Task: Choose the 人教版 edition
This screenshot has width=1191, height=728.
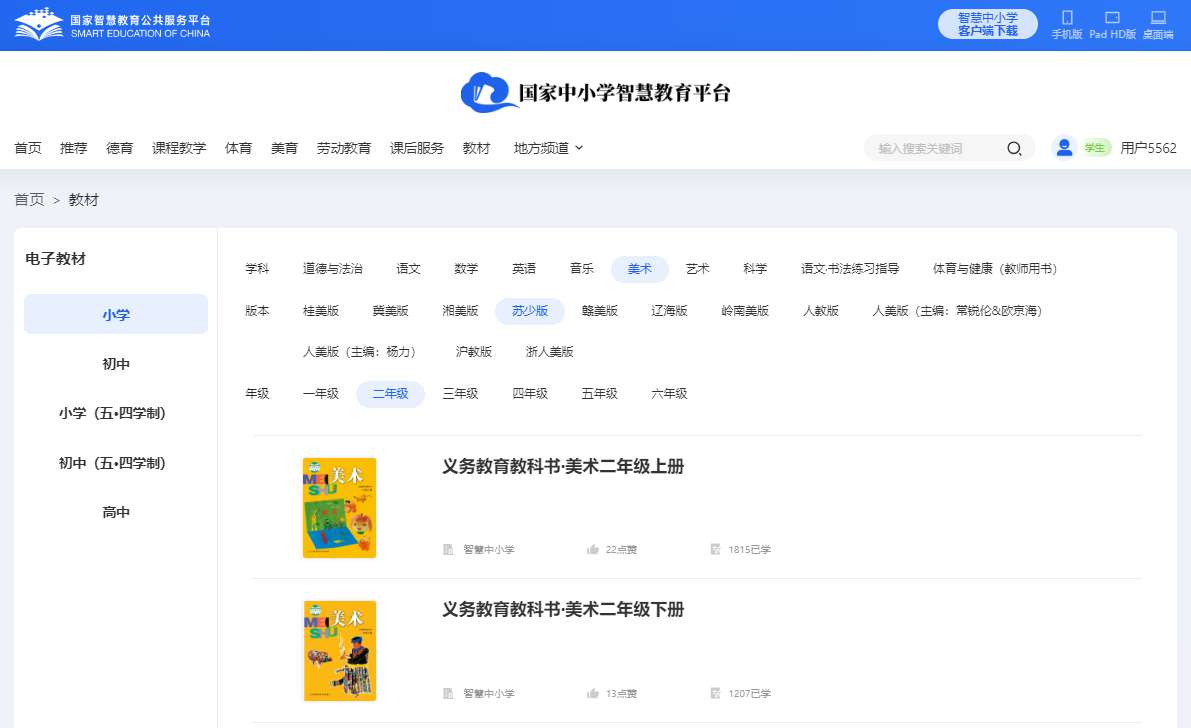Action: click(821, 311)
